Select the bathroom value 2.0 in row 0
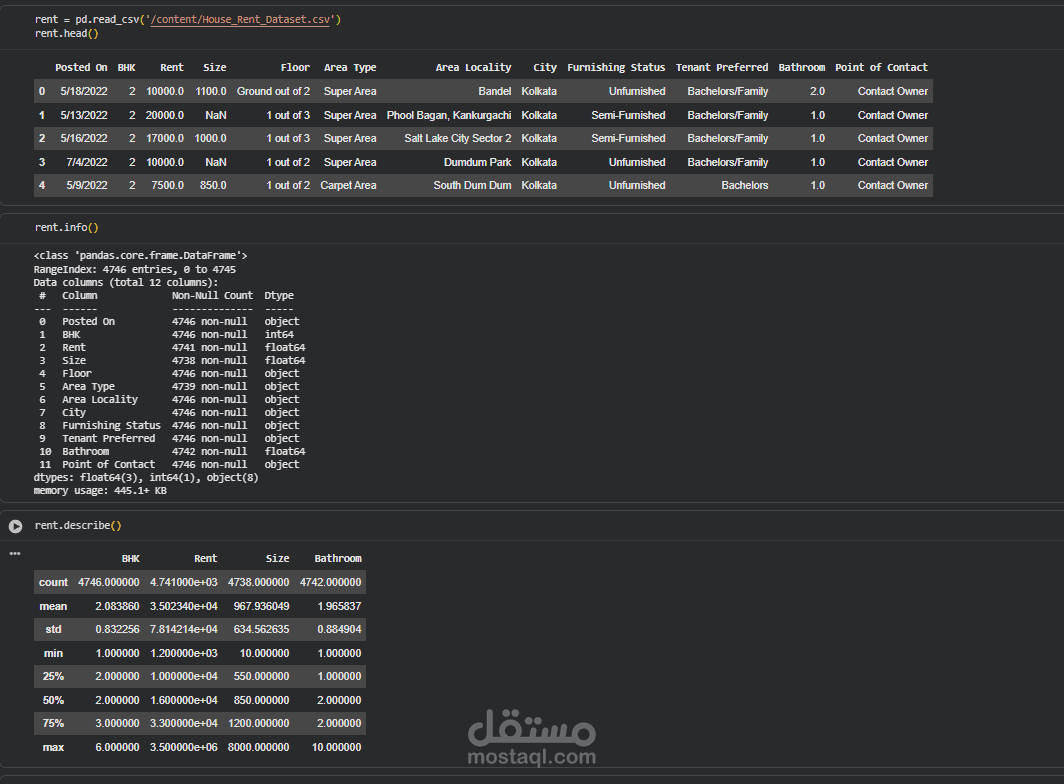Image resolution: width=1064 pixels, height=784 pixels. pos(818,91)
